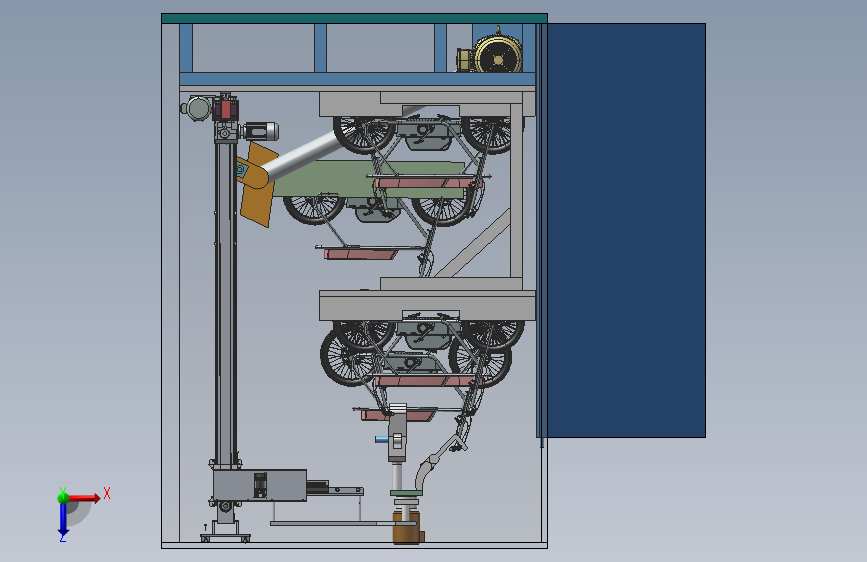Select the grey lower bicycle support beam
This screenshot has width=867, height=562.
[427, 305]
